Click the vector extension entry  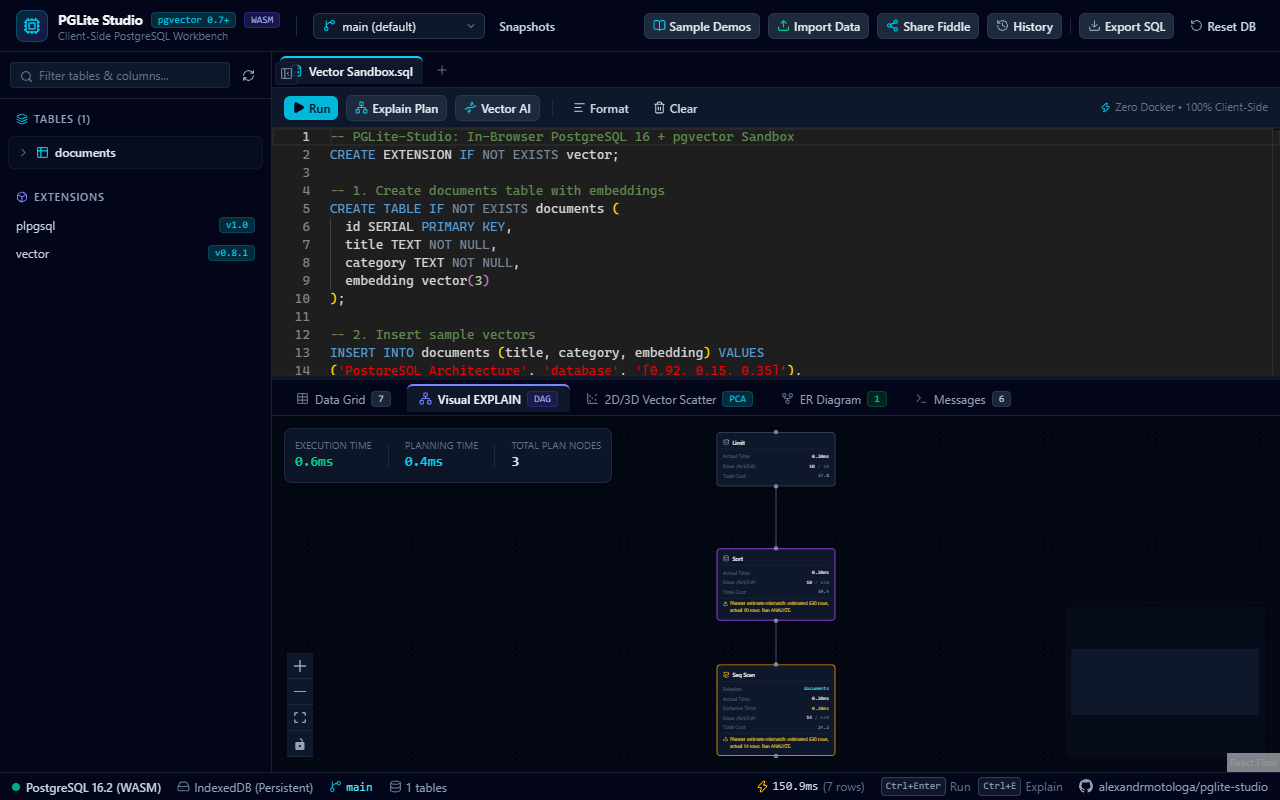(x=135, y=253)
